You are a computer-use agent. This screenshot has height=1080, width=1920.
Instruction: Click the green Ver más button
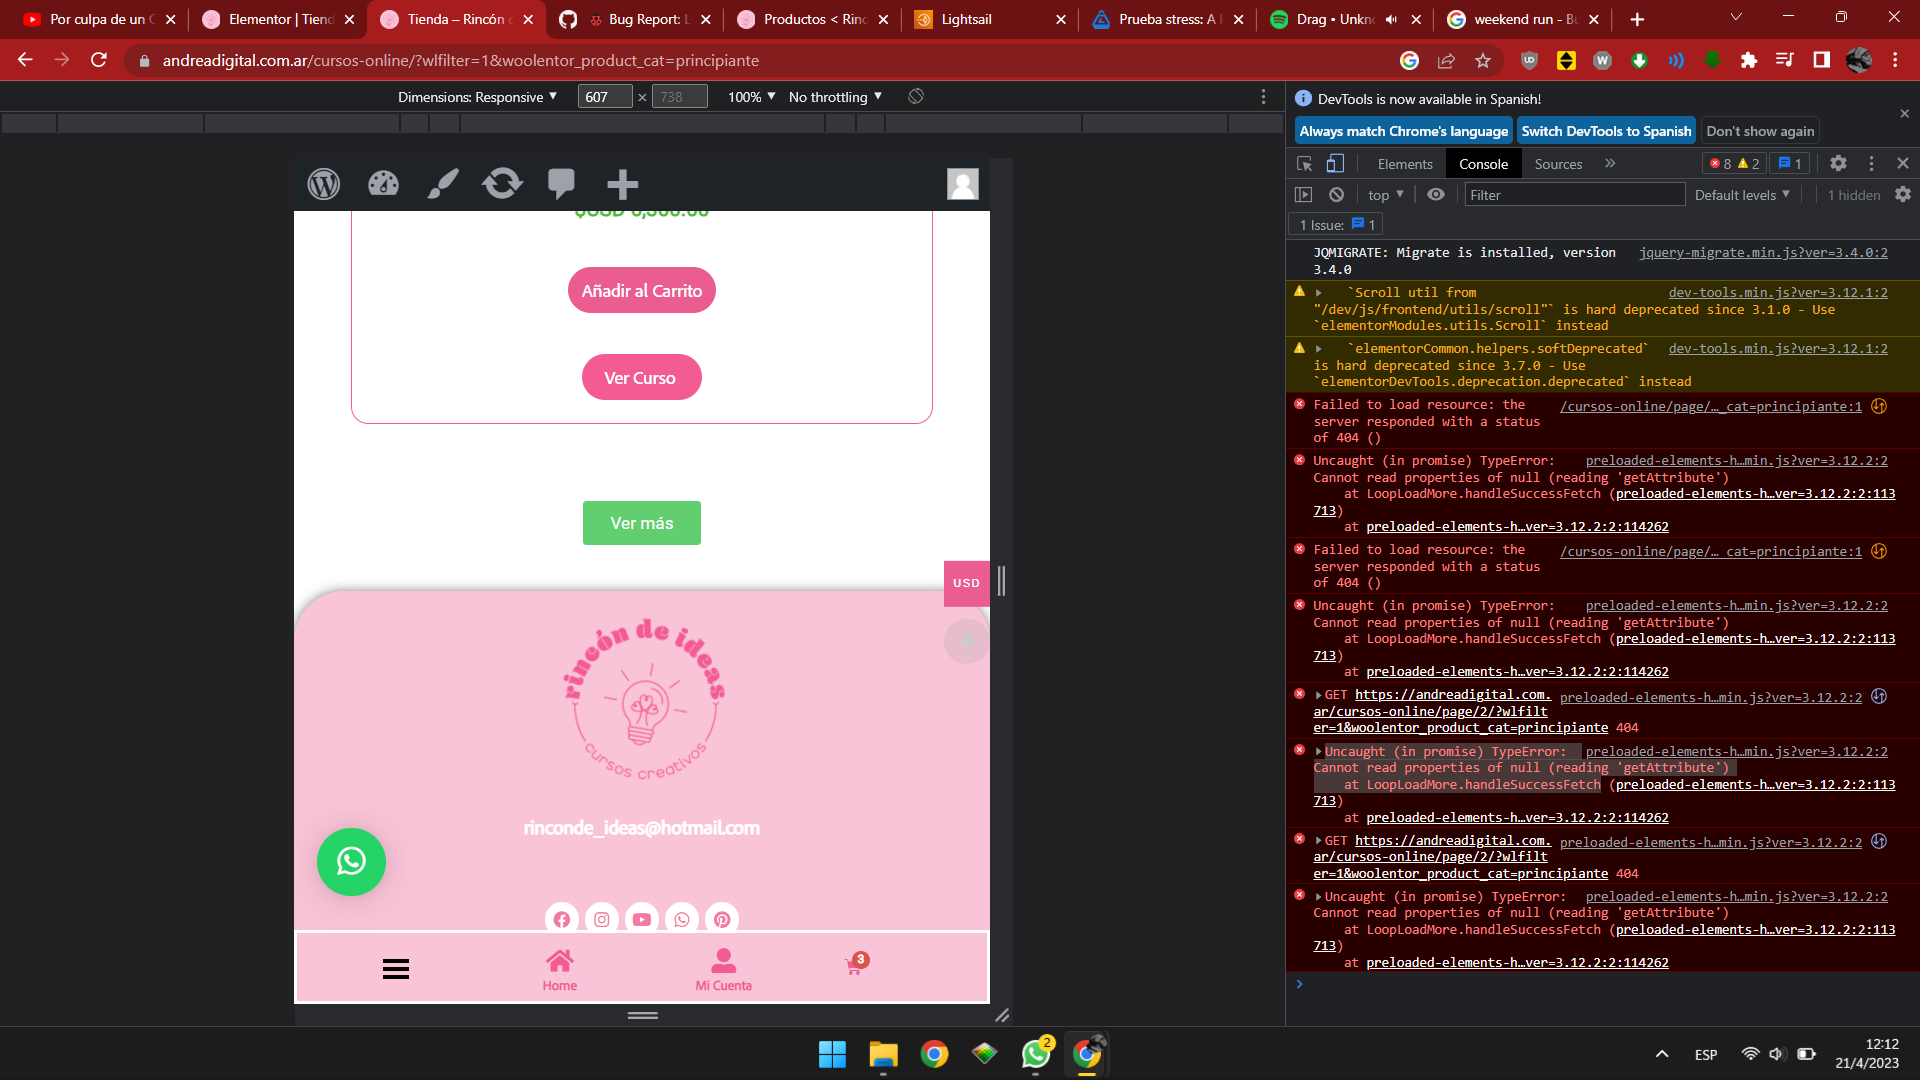tap(641, 523)
